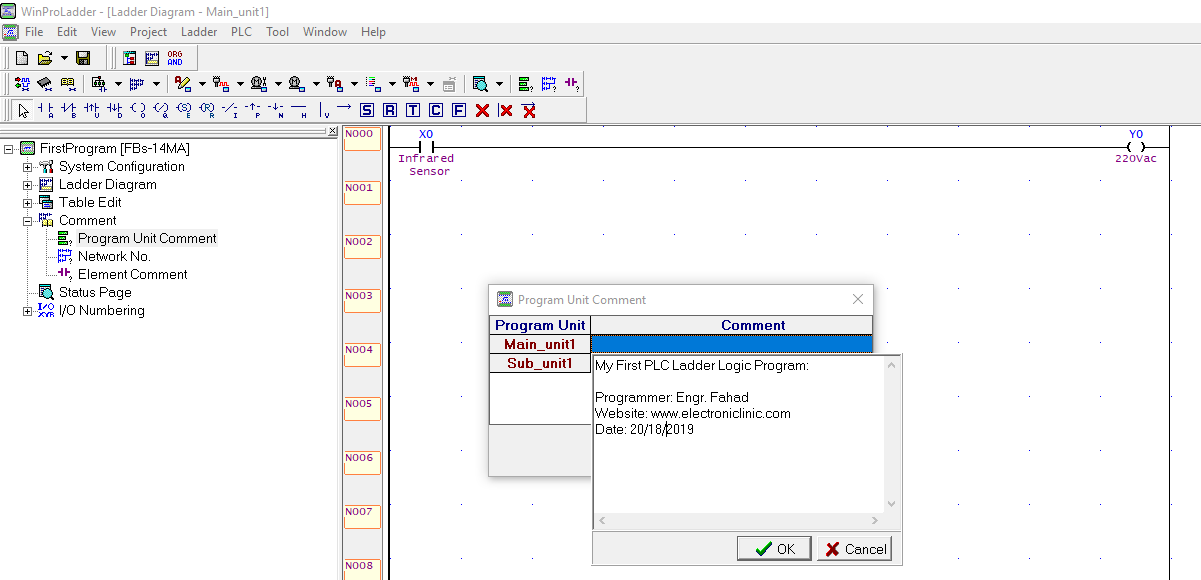
Task: Open the PLC menu
Action: point(241,32)
